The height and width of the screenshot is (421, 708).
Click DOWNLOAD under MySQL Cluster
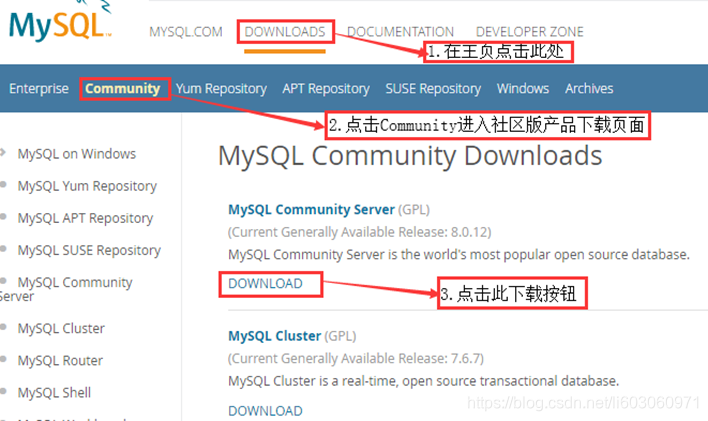[266, 411]
